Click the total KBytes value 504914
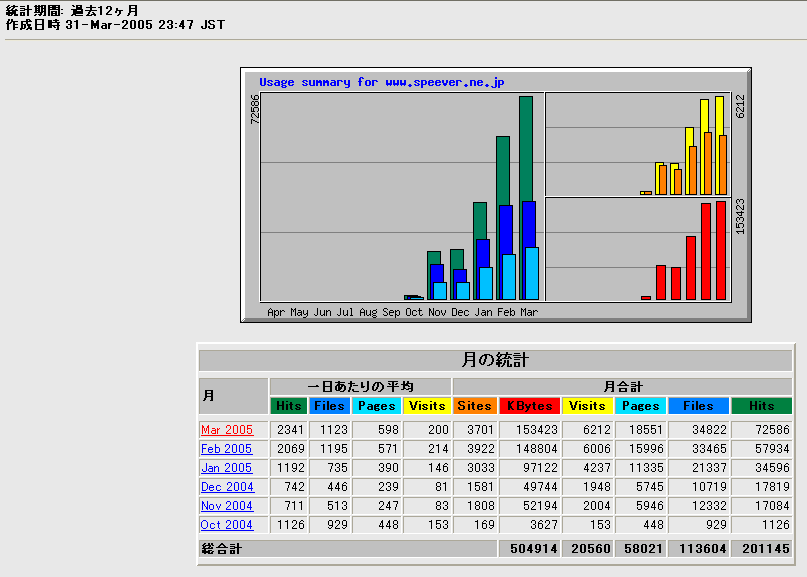807x577 pixels. click(x=528, y=549)
